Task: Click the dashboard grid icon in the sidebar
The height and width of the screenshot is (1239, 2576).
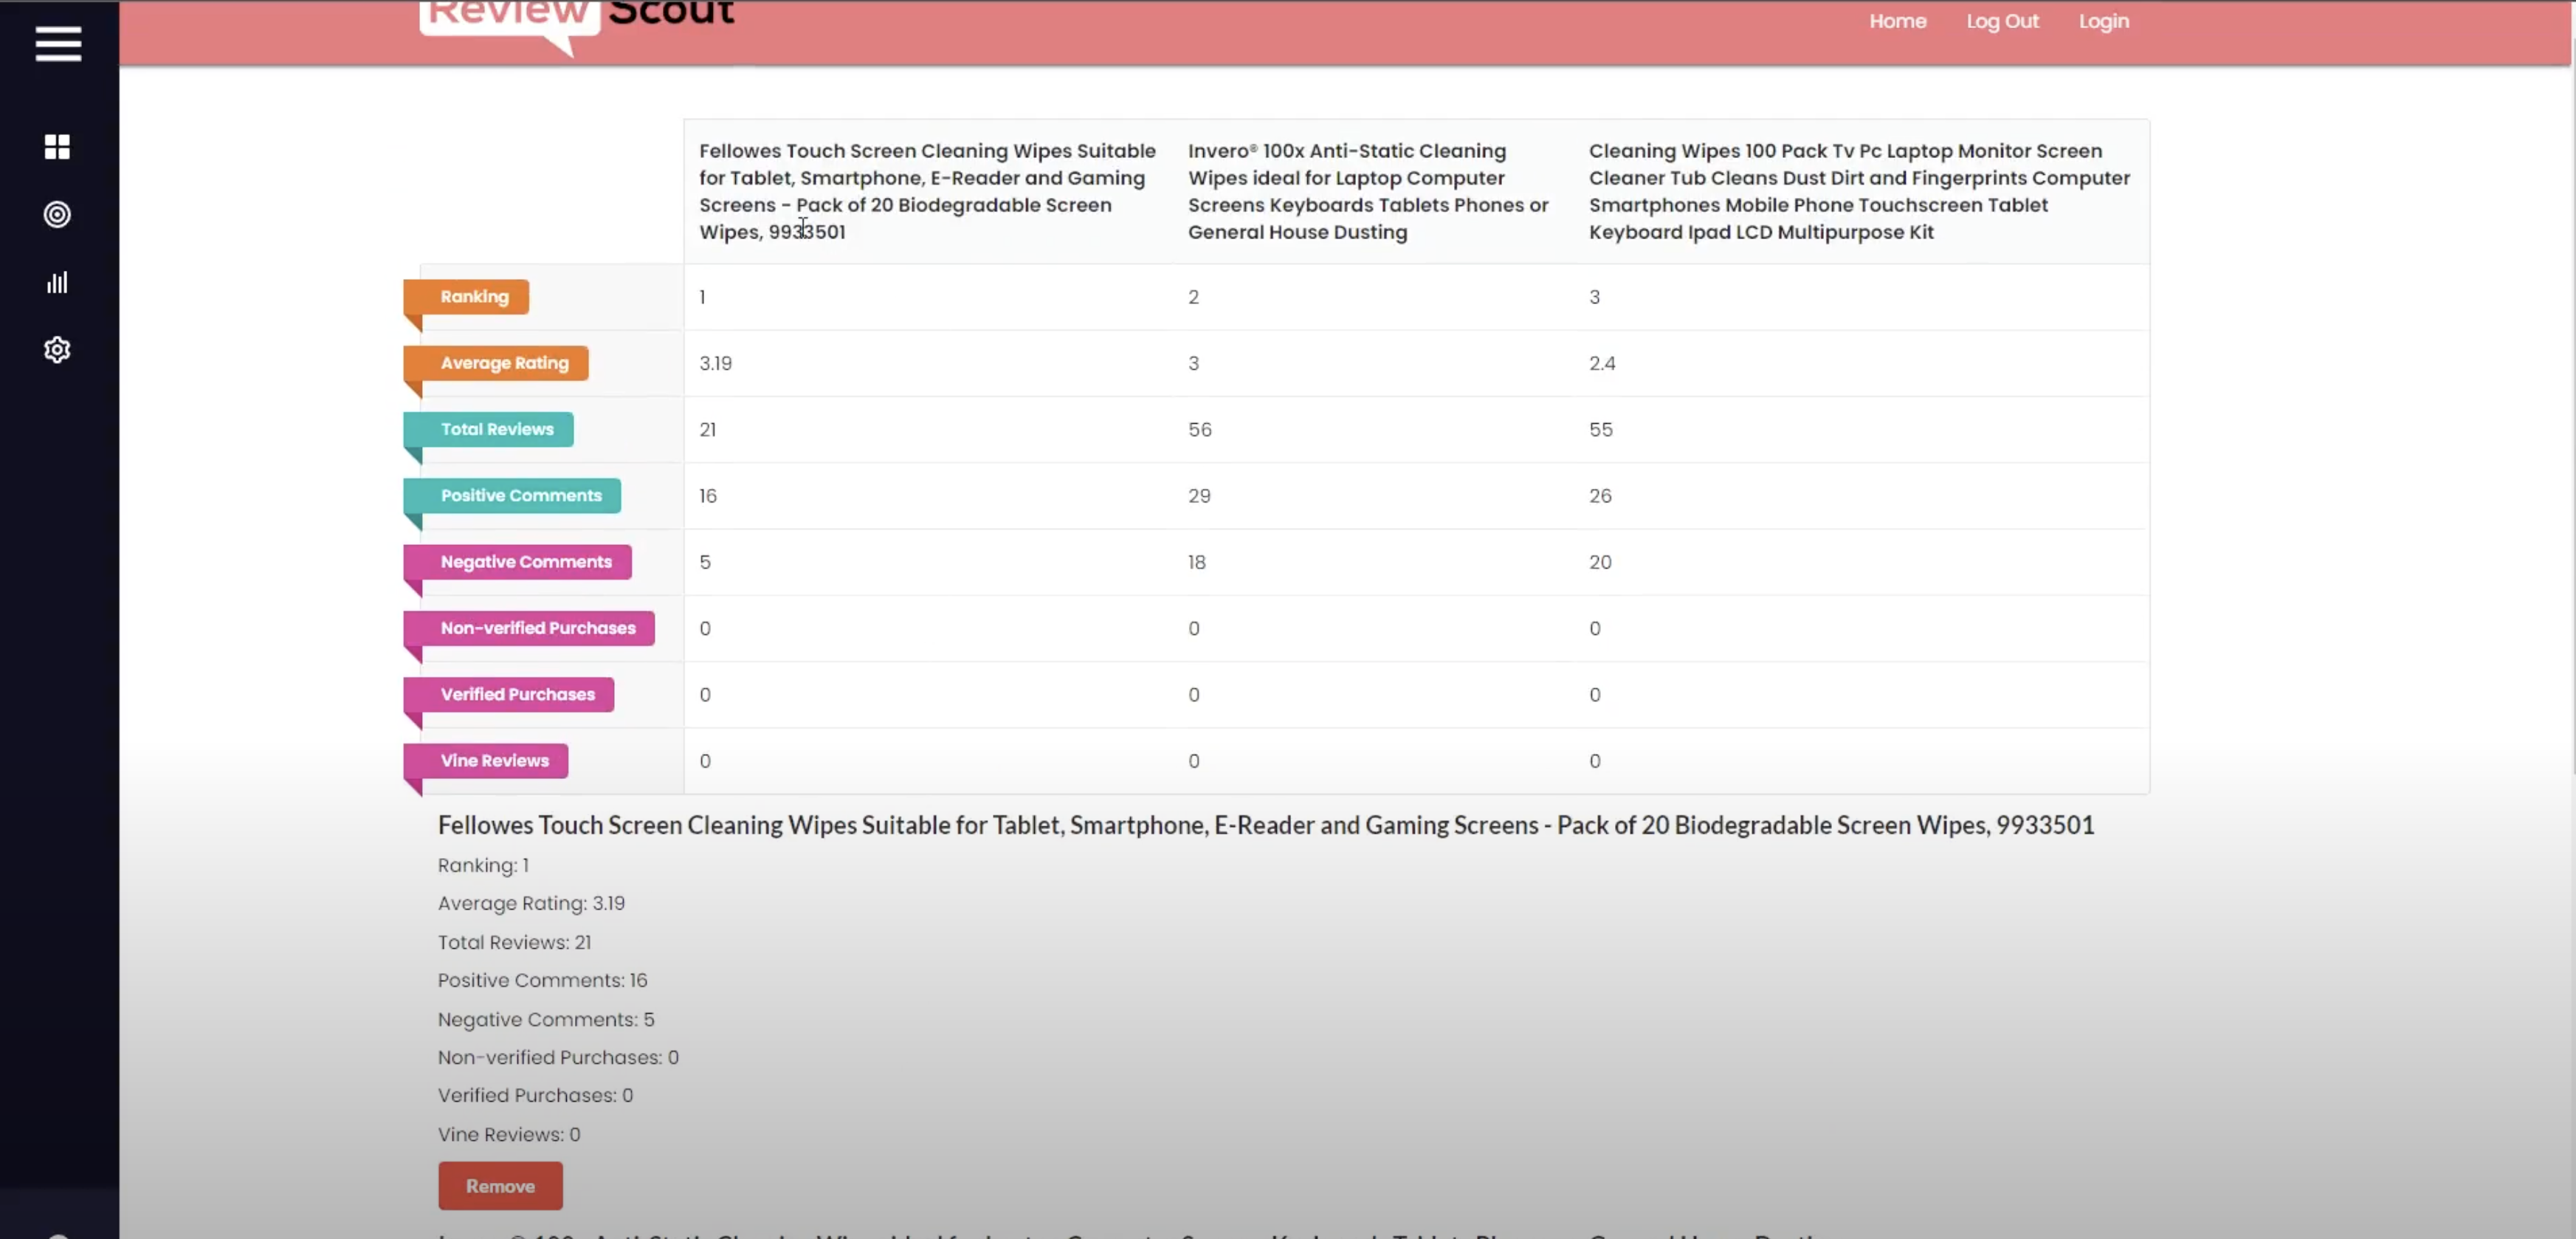Action: click(57, 147)
